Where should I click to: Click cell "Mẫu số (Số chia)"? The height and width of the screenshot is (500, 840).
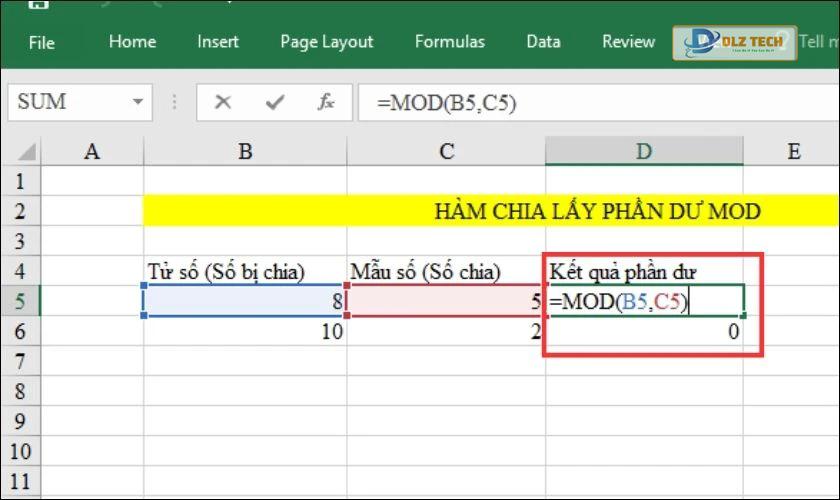[446, 271]
